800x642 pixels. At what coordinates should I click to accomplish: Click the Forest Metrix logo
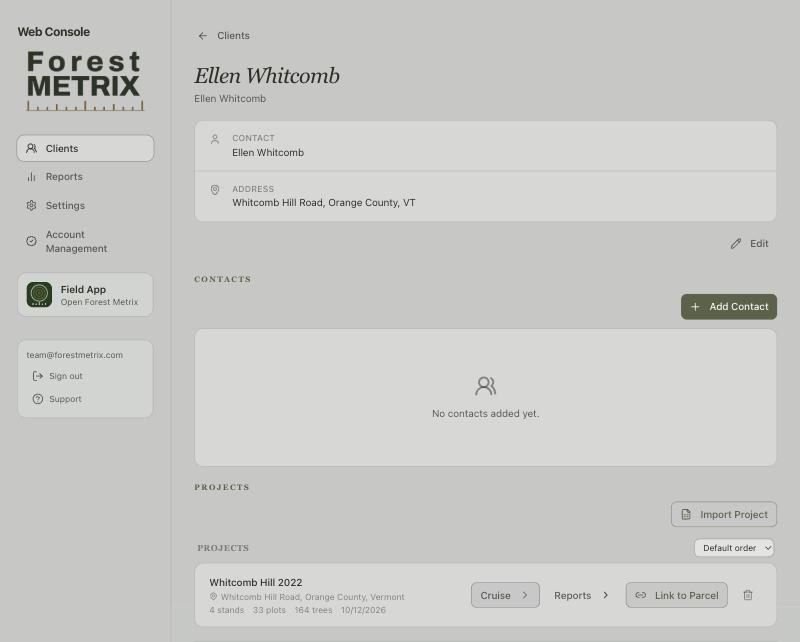coord(85,81)
